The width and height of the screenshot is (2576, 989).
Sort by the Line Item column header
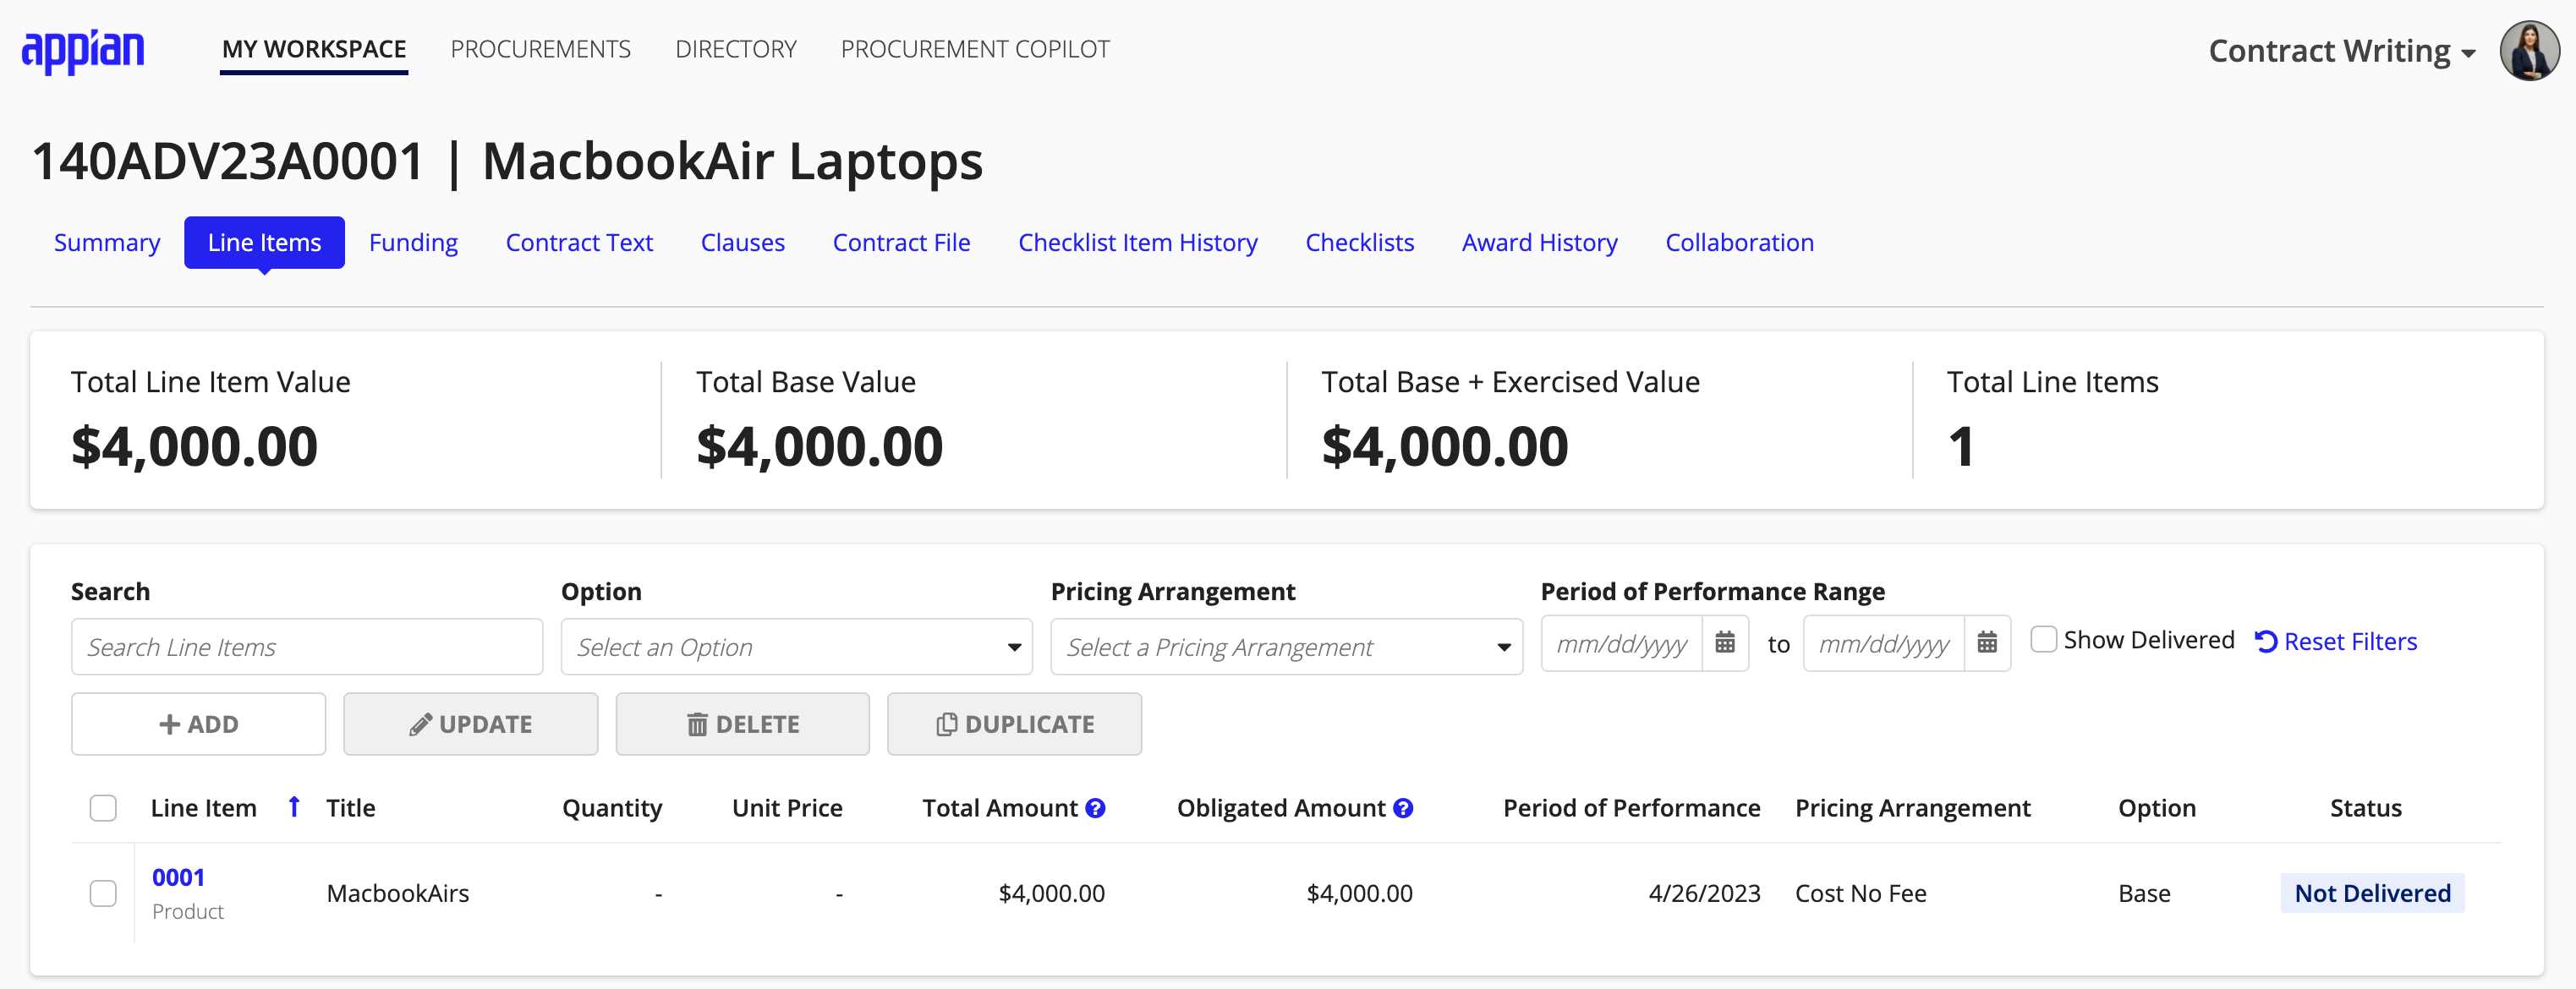(x=203, y=808)
